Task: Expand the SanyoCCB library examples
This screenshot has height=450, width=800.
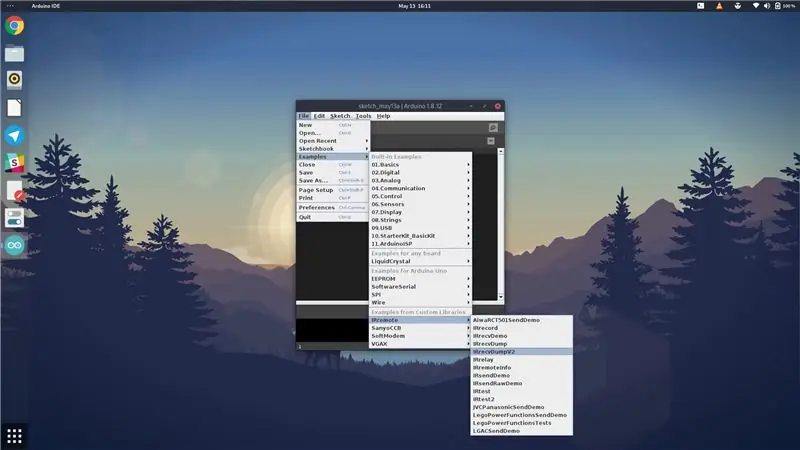Action: [420, 328]
